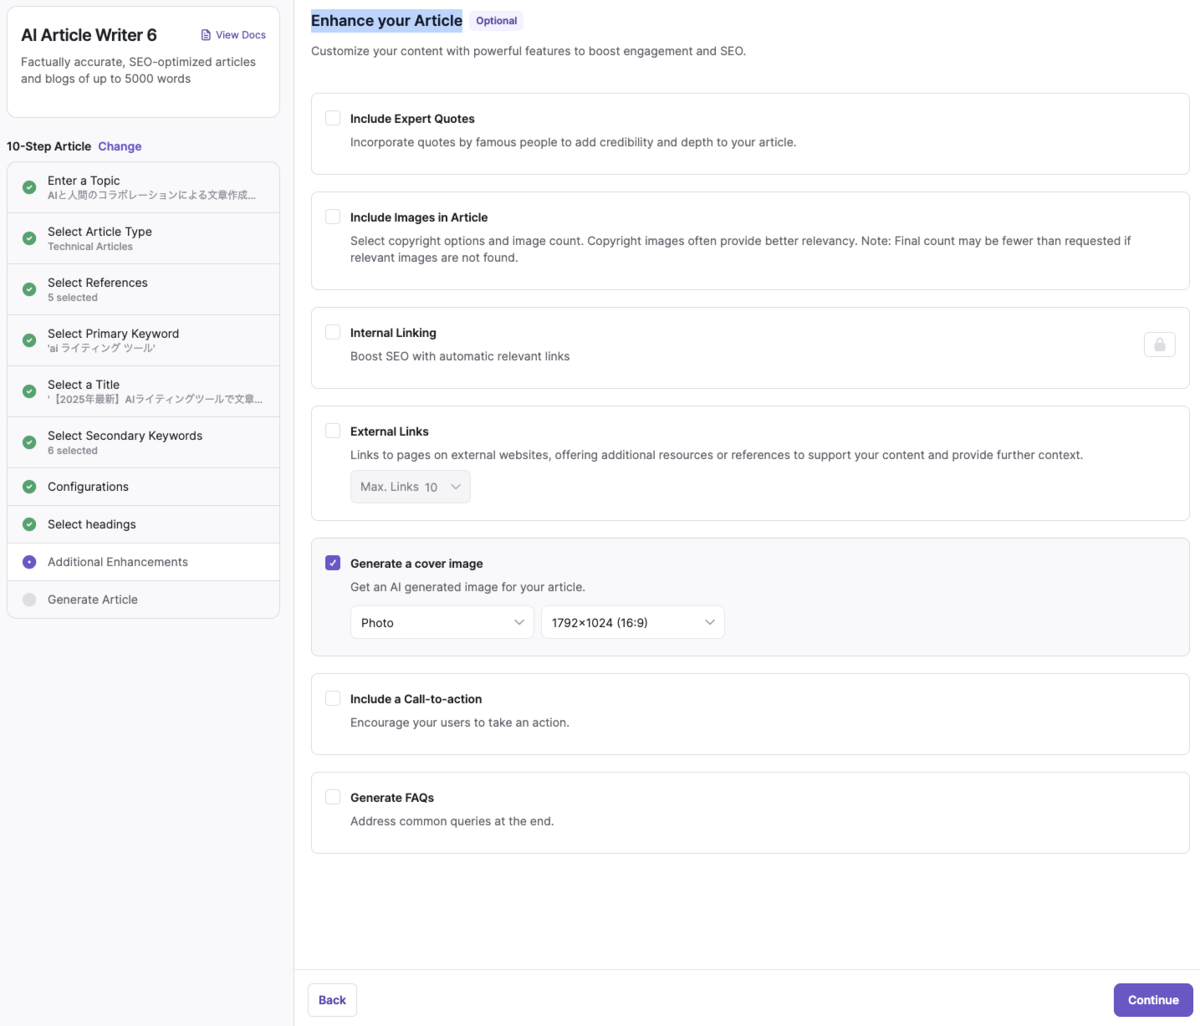
Task: Click the 10-Step Article label
Action: (49, 146)
